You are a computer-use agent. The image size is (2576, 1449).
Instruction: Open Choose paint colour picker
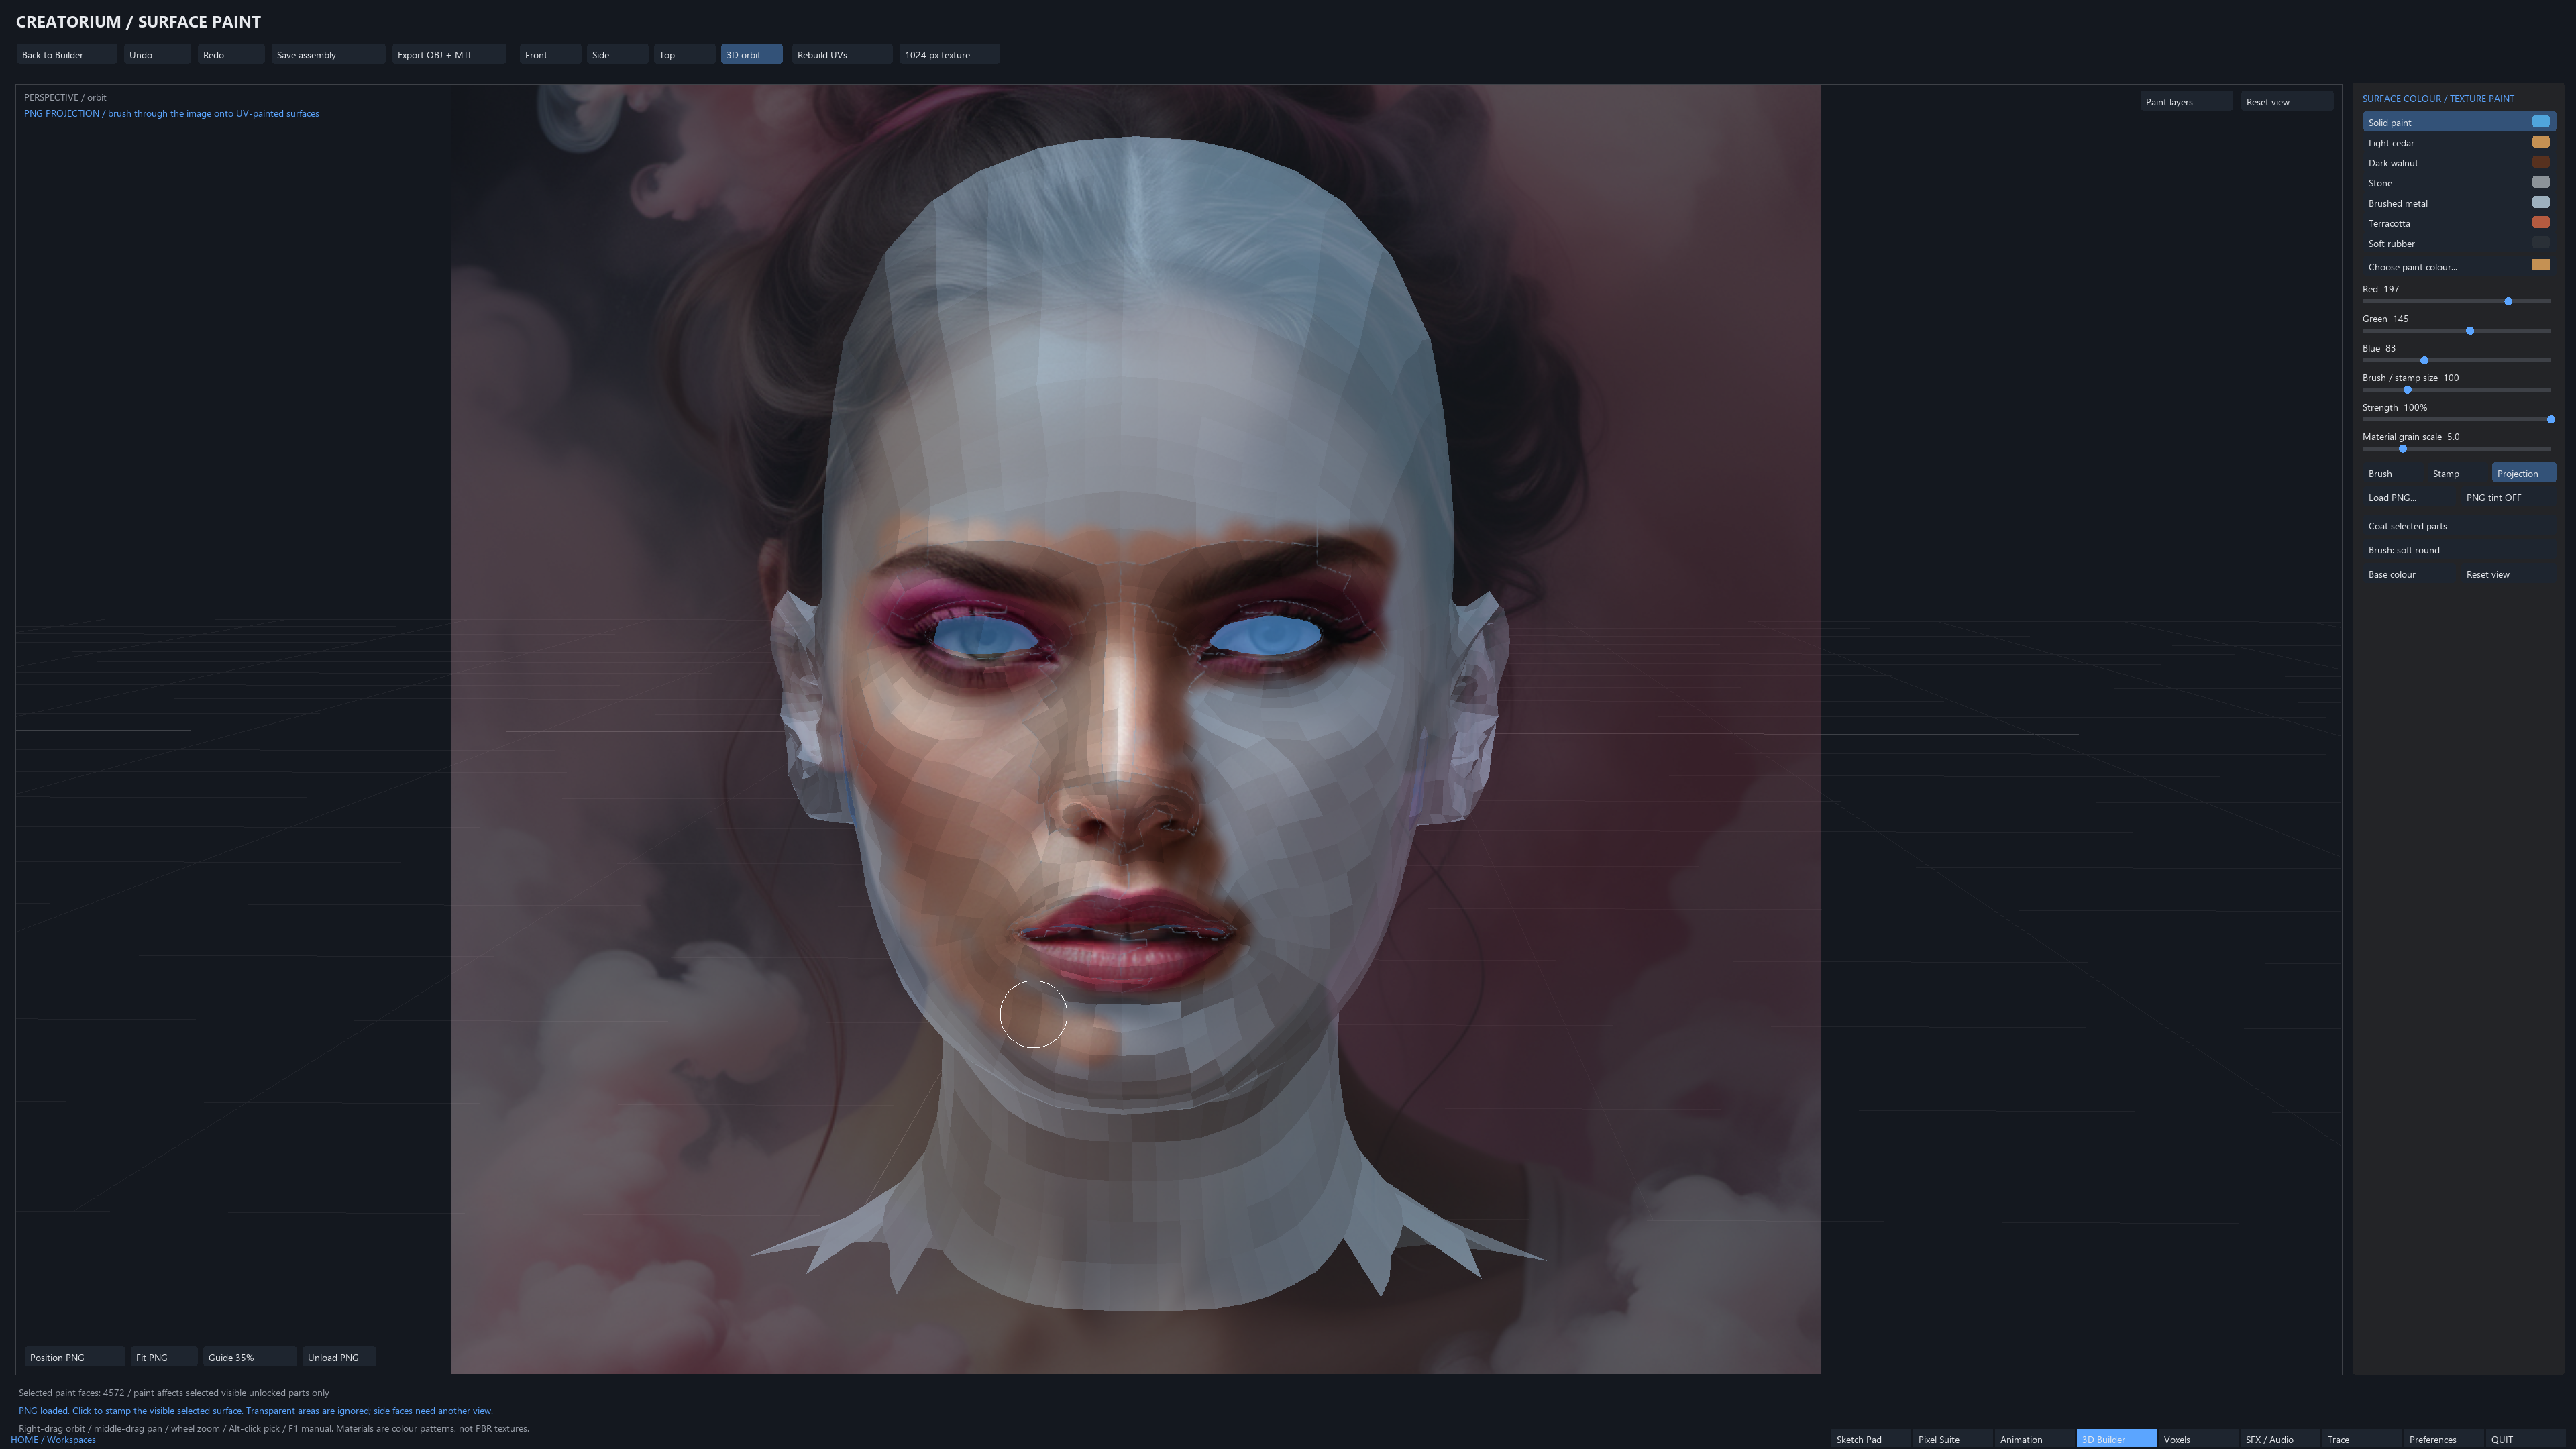click(2458, 266)
